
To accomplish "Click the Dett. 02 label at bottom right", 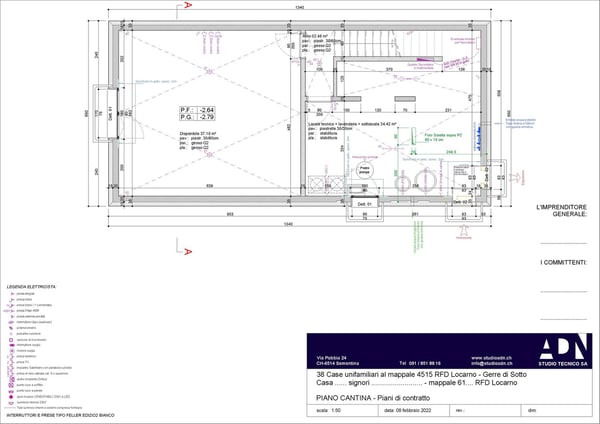I will point(462,203).
